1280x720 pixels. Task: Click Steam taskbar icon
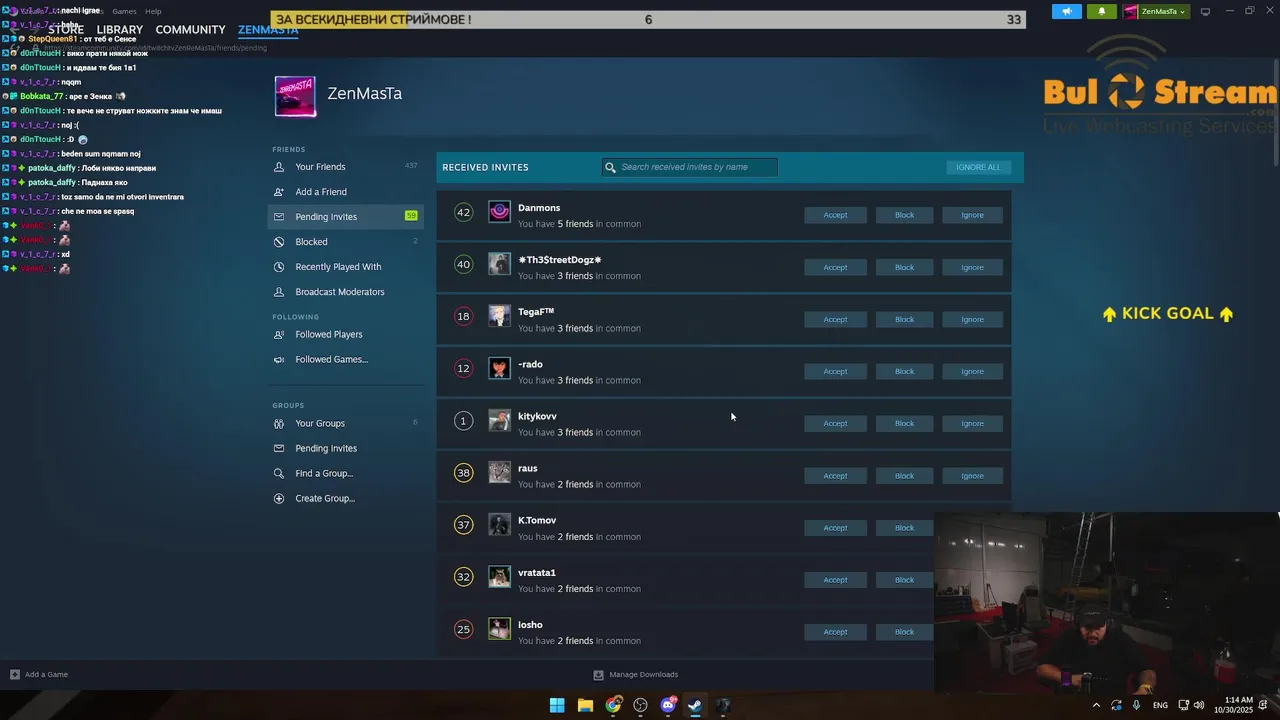tap(695, 705)
